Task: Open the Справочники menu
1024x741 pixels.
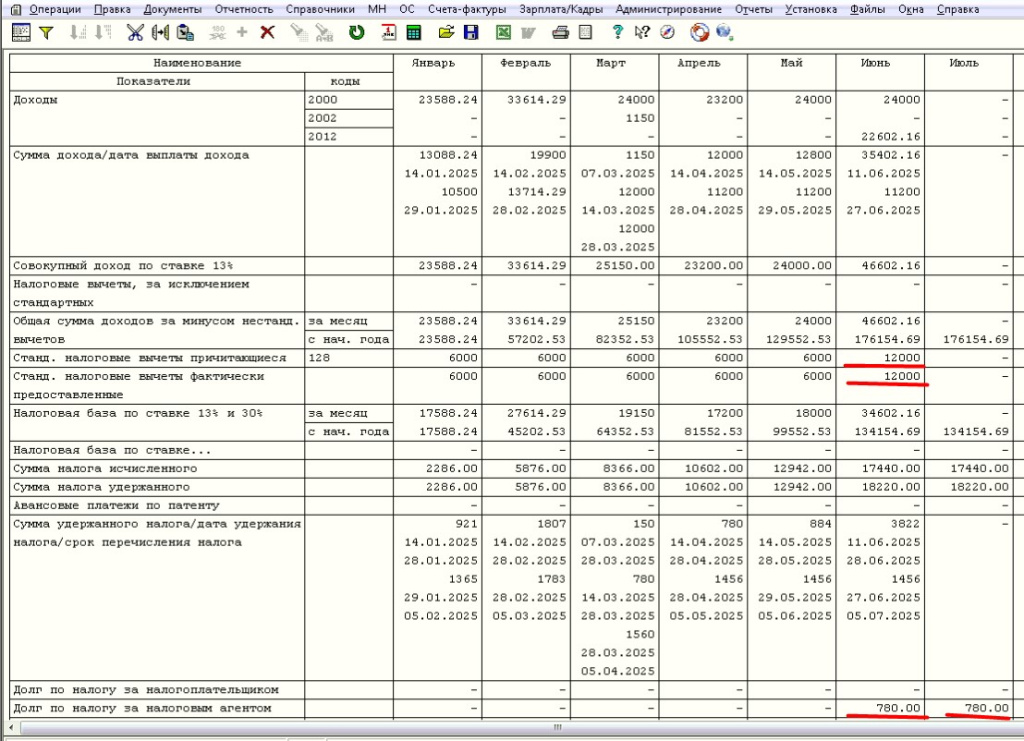Action: click(320, 9)
